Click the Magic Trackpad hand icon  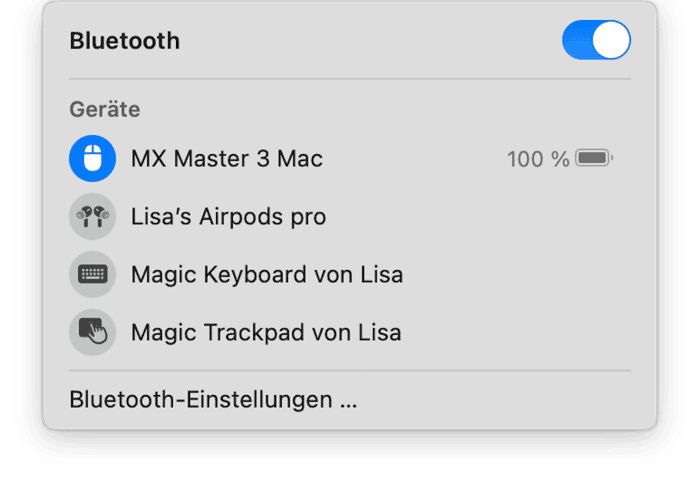pyautogui.click(x=92, y=332)
